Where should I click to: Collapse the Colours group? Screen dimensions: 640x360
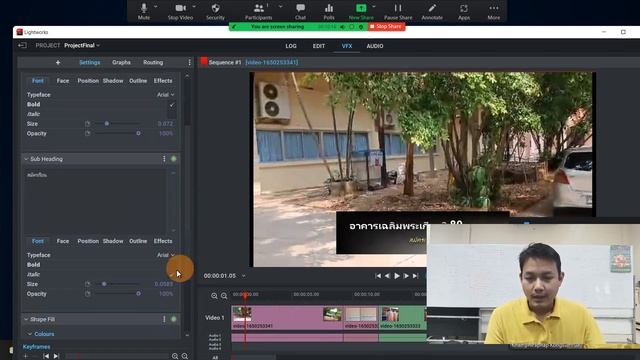coord(30,334)
